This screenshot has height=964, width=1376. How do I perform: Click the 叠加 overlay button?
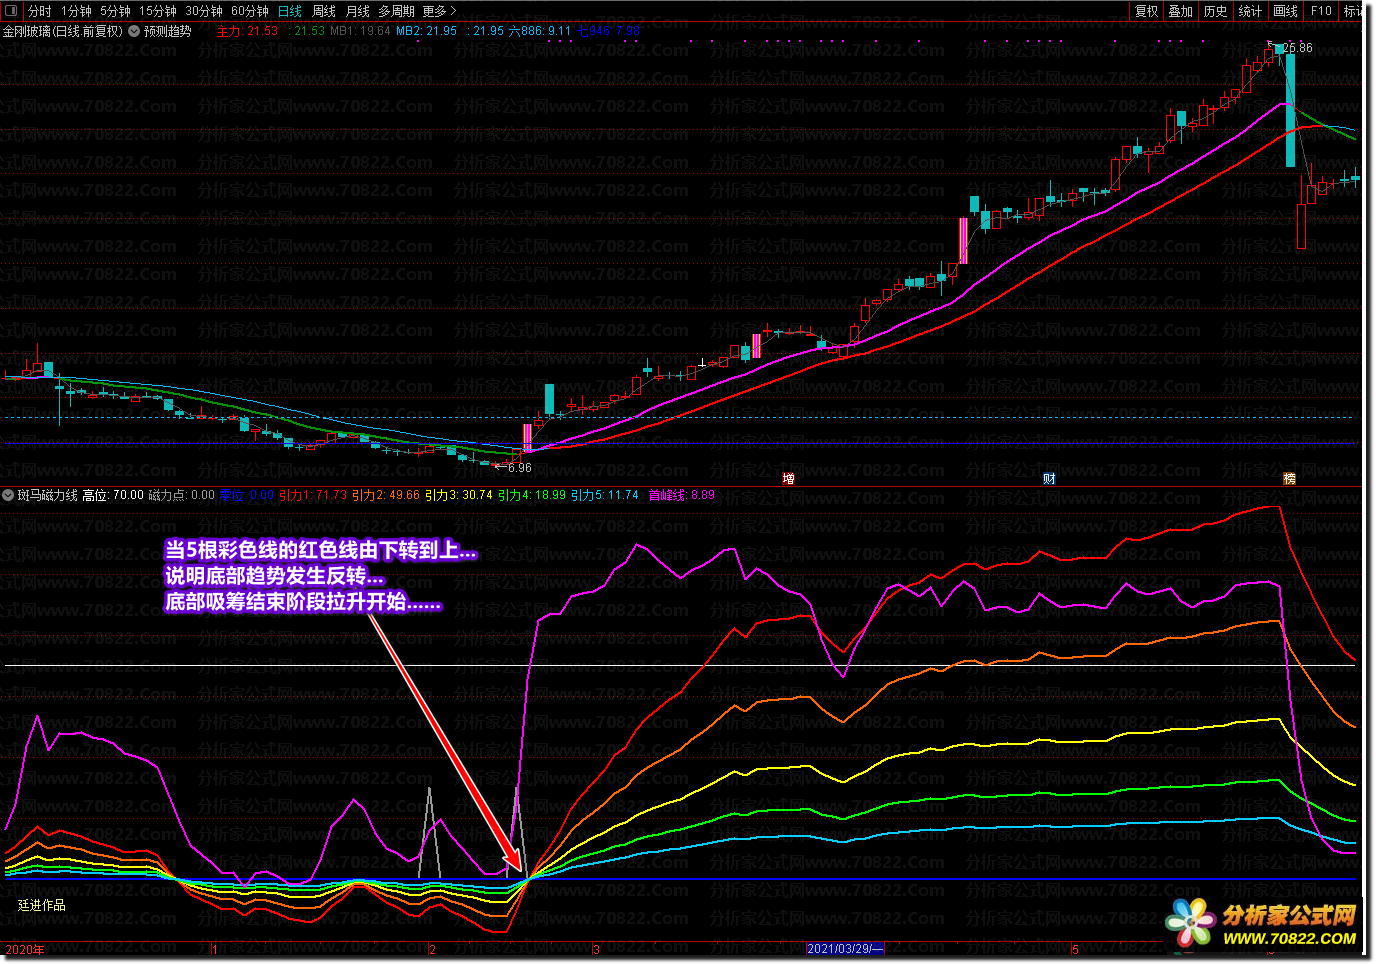pyautogui.click(x=1181, y=11)
